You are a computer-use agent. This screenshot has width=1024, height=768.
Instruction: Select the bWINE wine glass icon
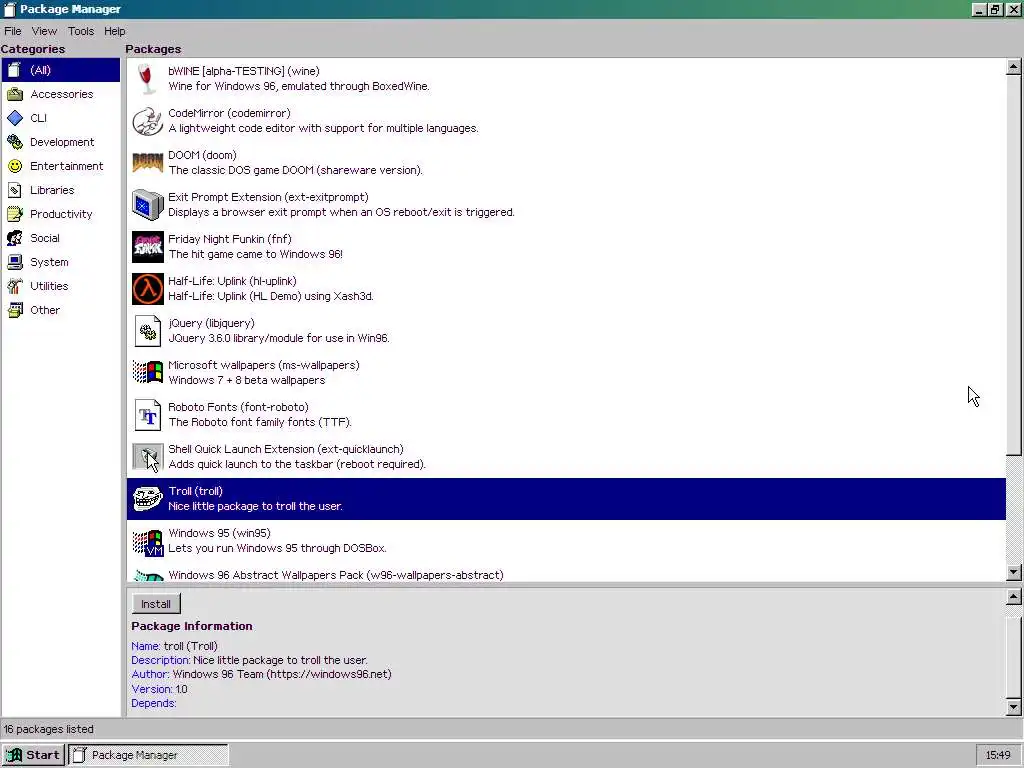[148, 79]
